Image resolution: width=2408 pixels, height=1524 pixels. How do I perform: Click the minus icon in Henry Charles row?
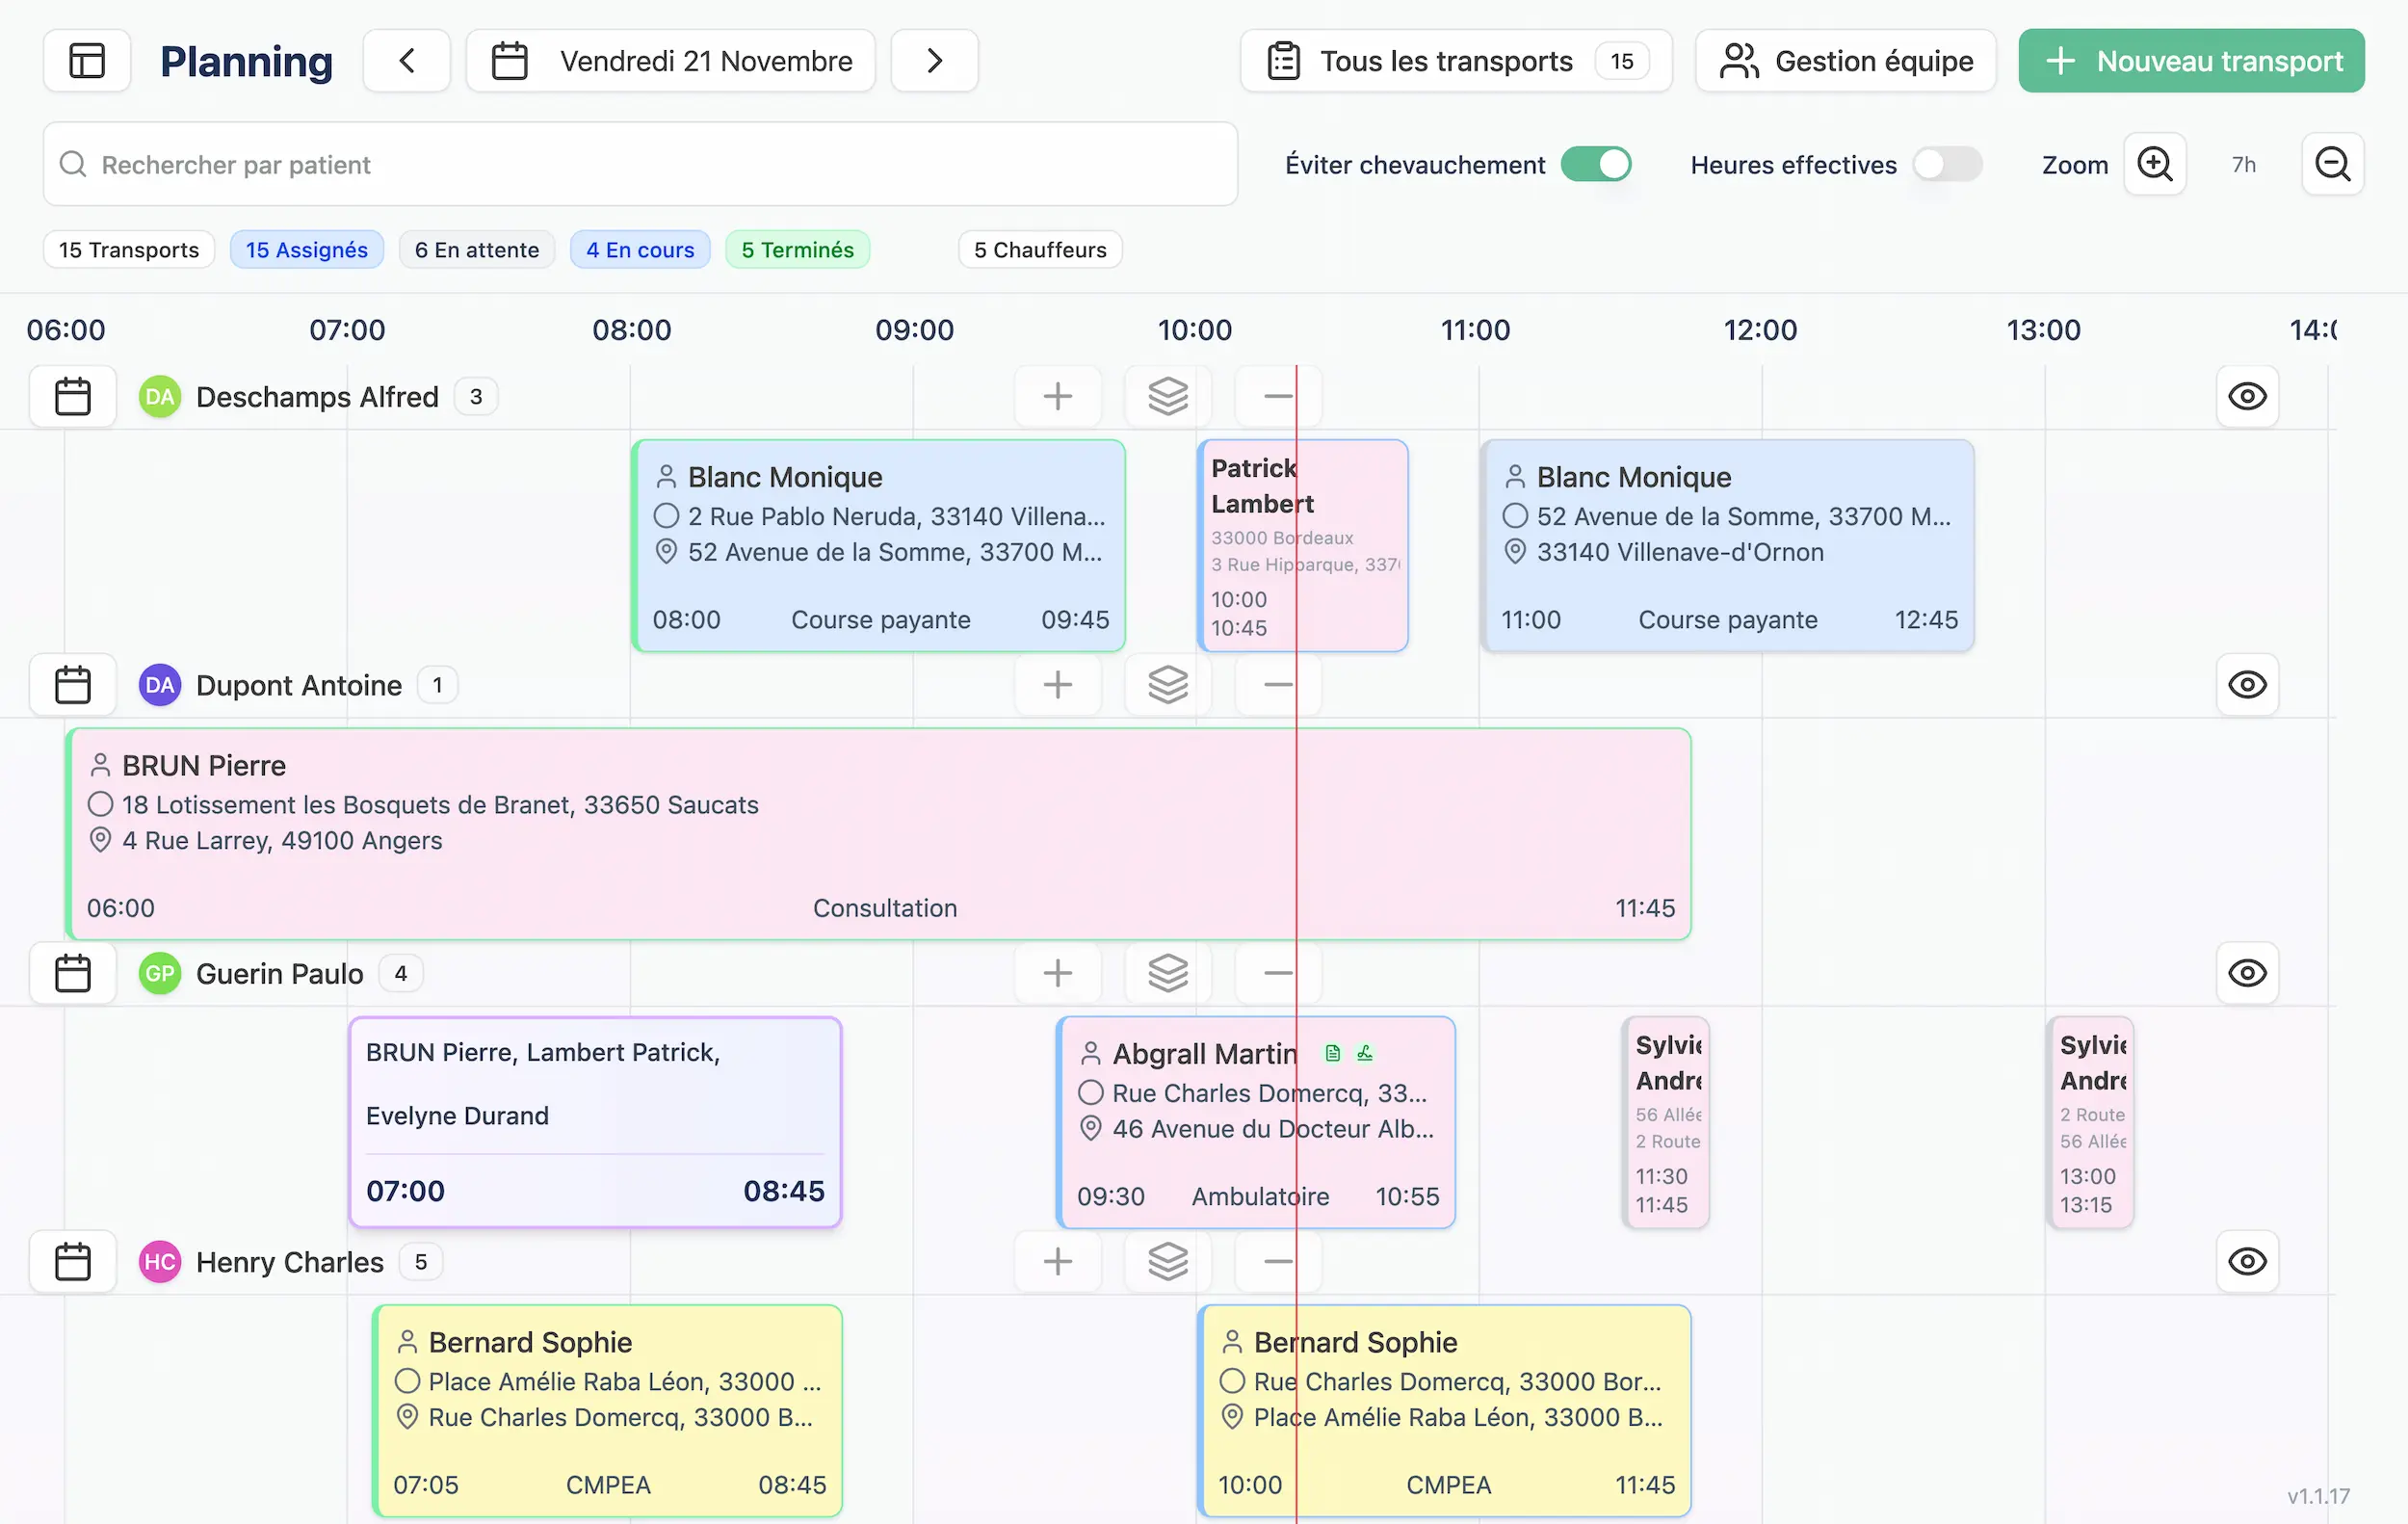pyautogui.click(x=1277, y=1261)
